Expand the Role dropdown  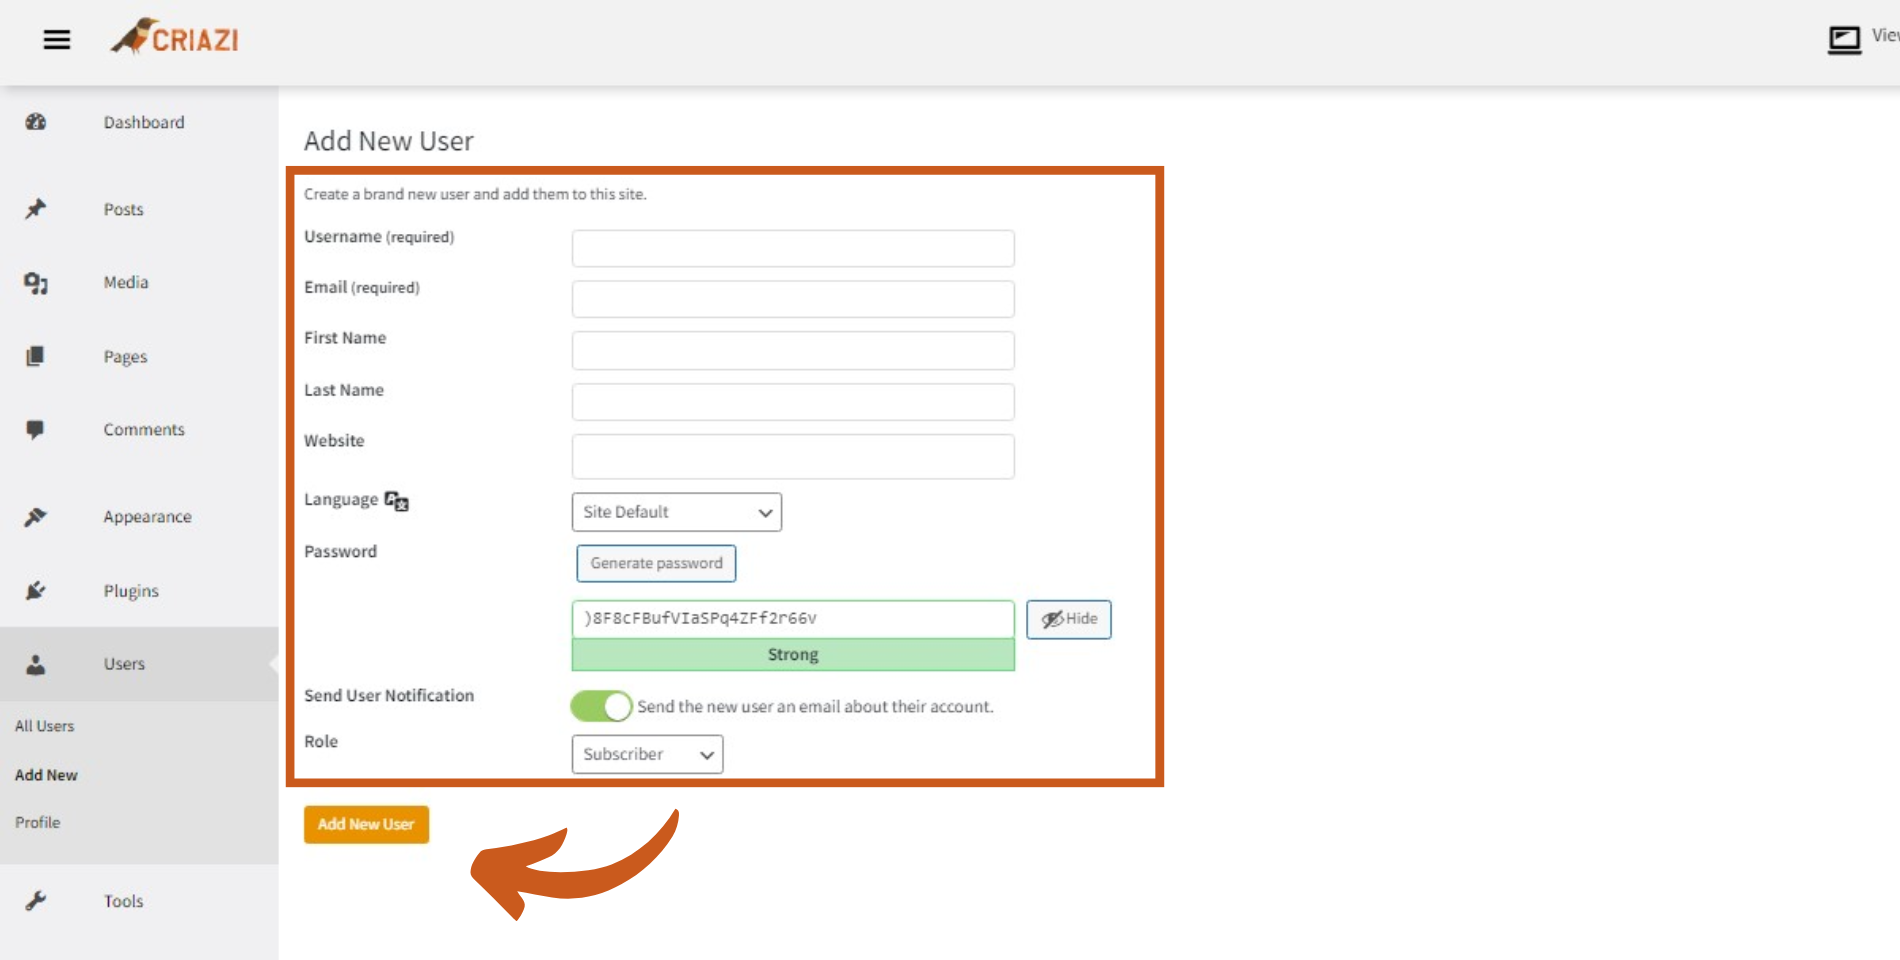click(x=647, y=754)
